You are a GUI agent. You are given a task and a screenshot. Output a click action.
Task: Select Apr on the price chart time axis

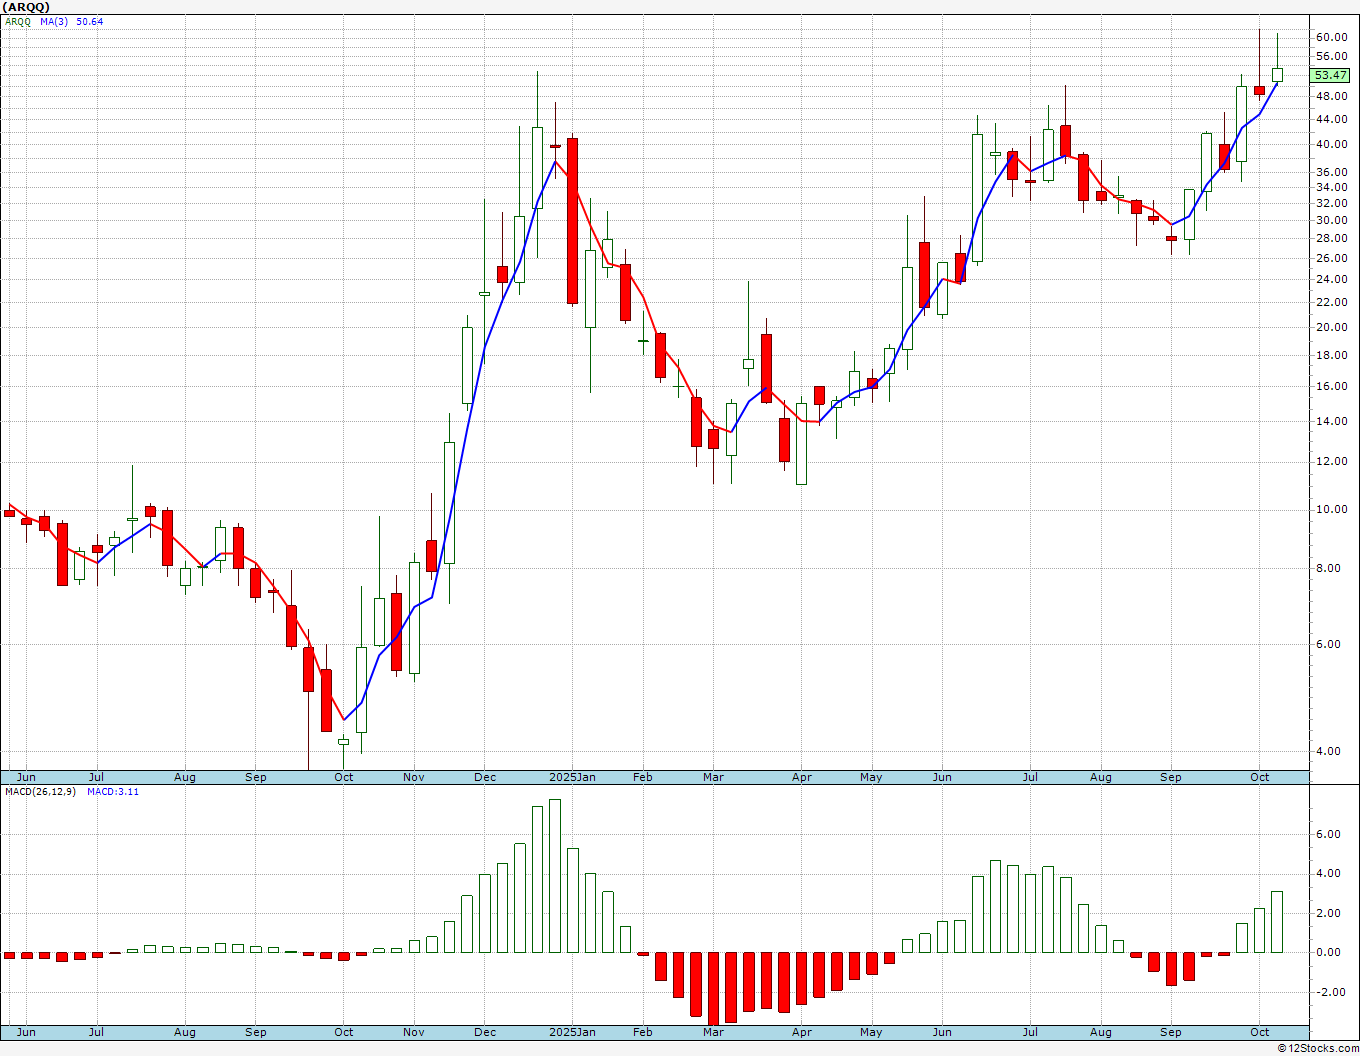(801, 777)
